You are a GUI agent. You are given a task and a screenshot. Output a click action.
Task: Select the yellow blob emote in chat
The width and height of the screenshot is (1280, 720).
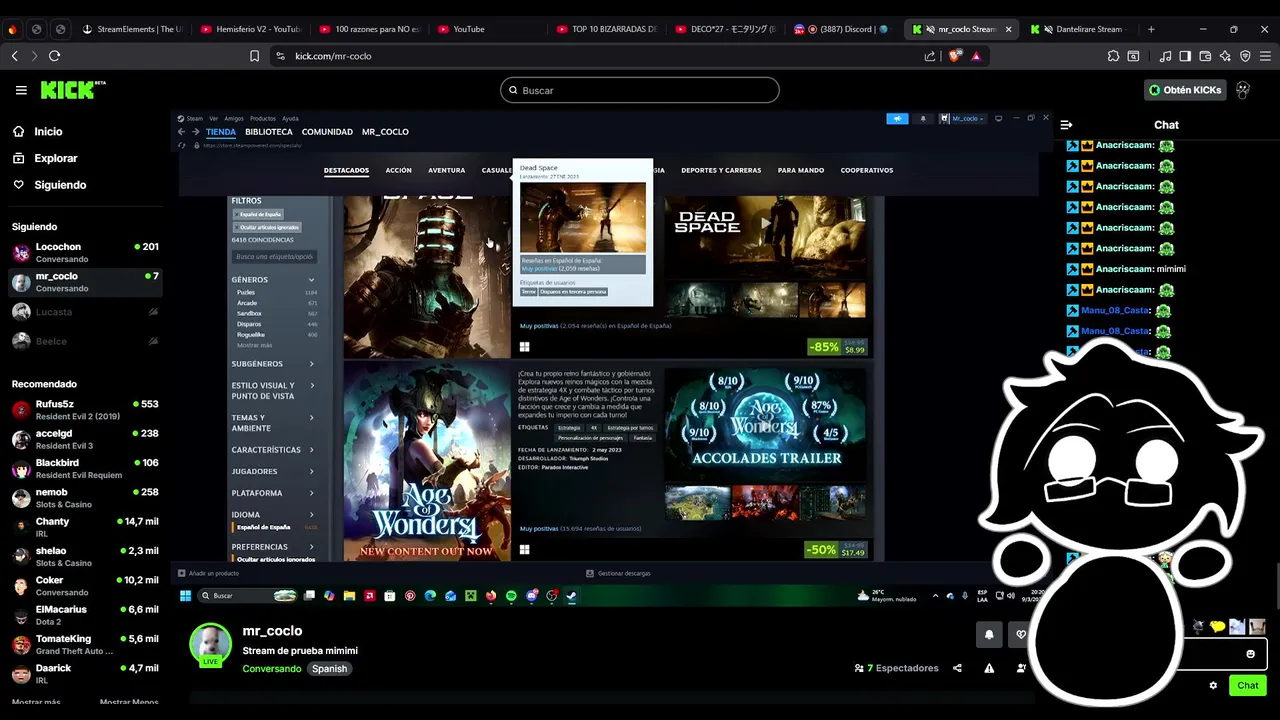point(1217,627)
